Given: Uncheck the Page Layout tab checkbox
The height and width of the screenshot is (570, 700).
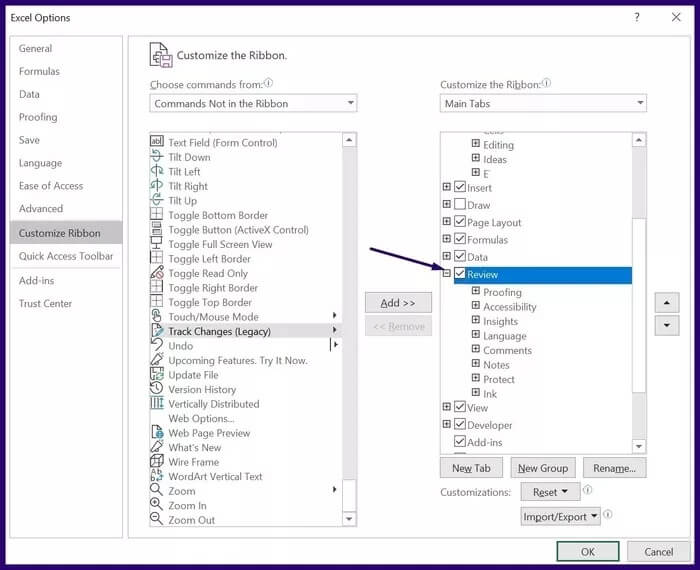Looking at the screenshot, I should tap(460, 221).
